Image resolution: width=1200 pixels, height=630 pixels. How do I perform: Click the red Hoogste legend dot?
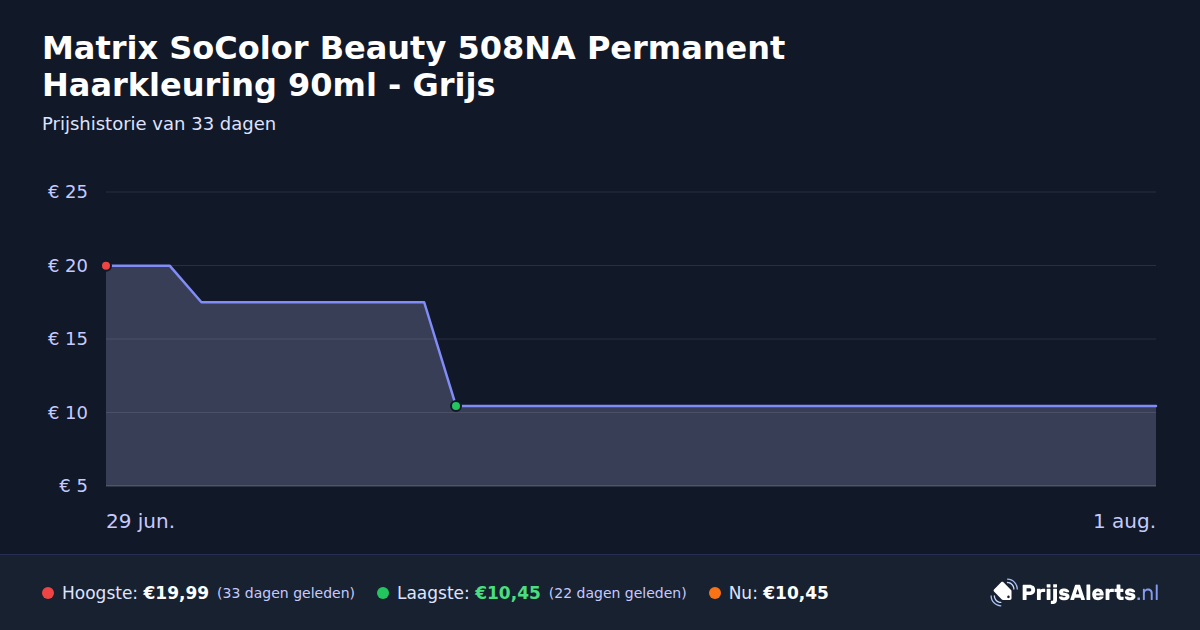tap(48, 593)
